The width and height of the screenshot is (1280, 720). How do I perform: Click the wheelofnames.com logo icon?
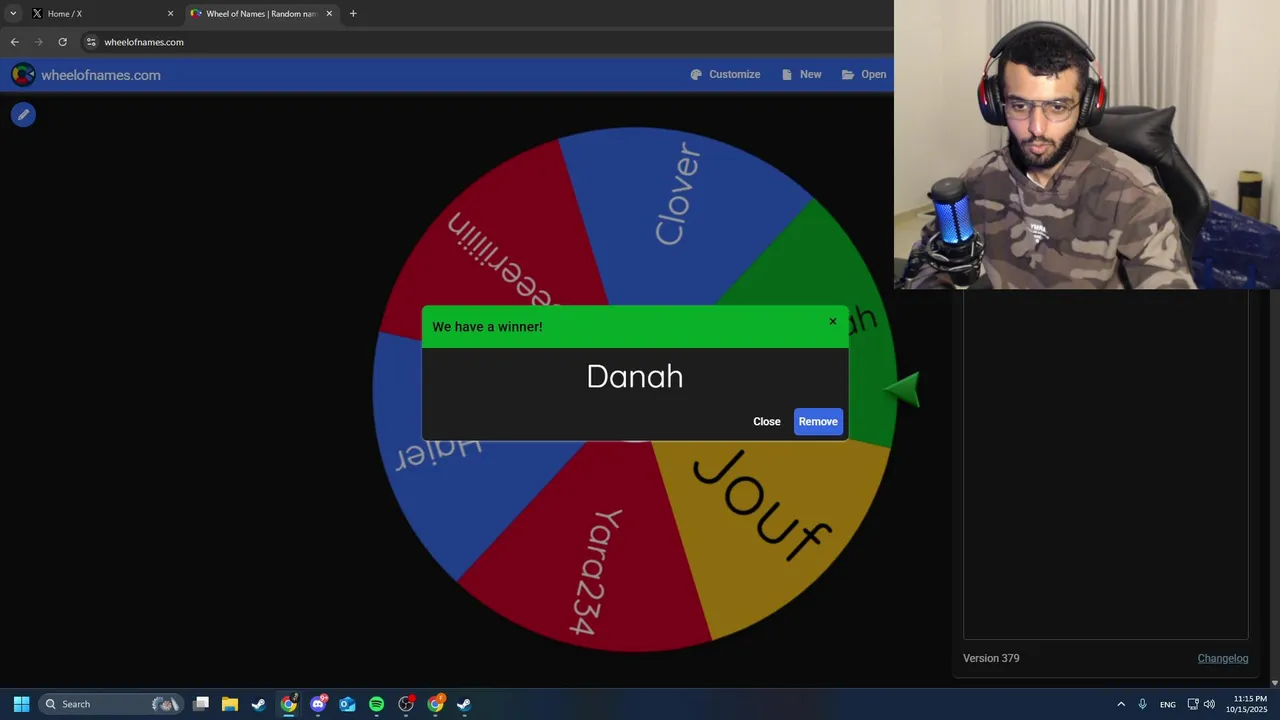[x=23, y=75]
